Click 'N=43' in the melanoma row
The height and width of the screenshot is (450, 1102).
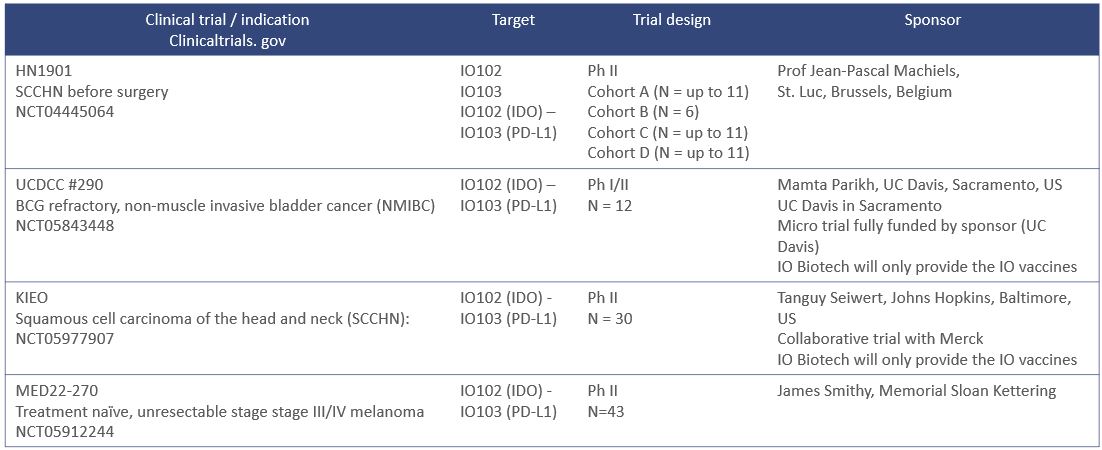point(606,411)
